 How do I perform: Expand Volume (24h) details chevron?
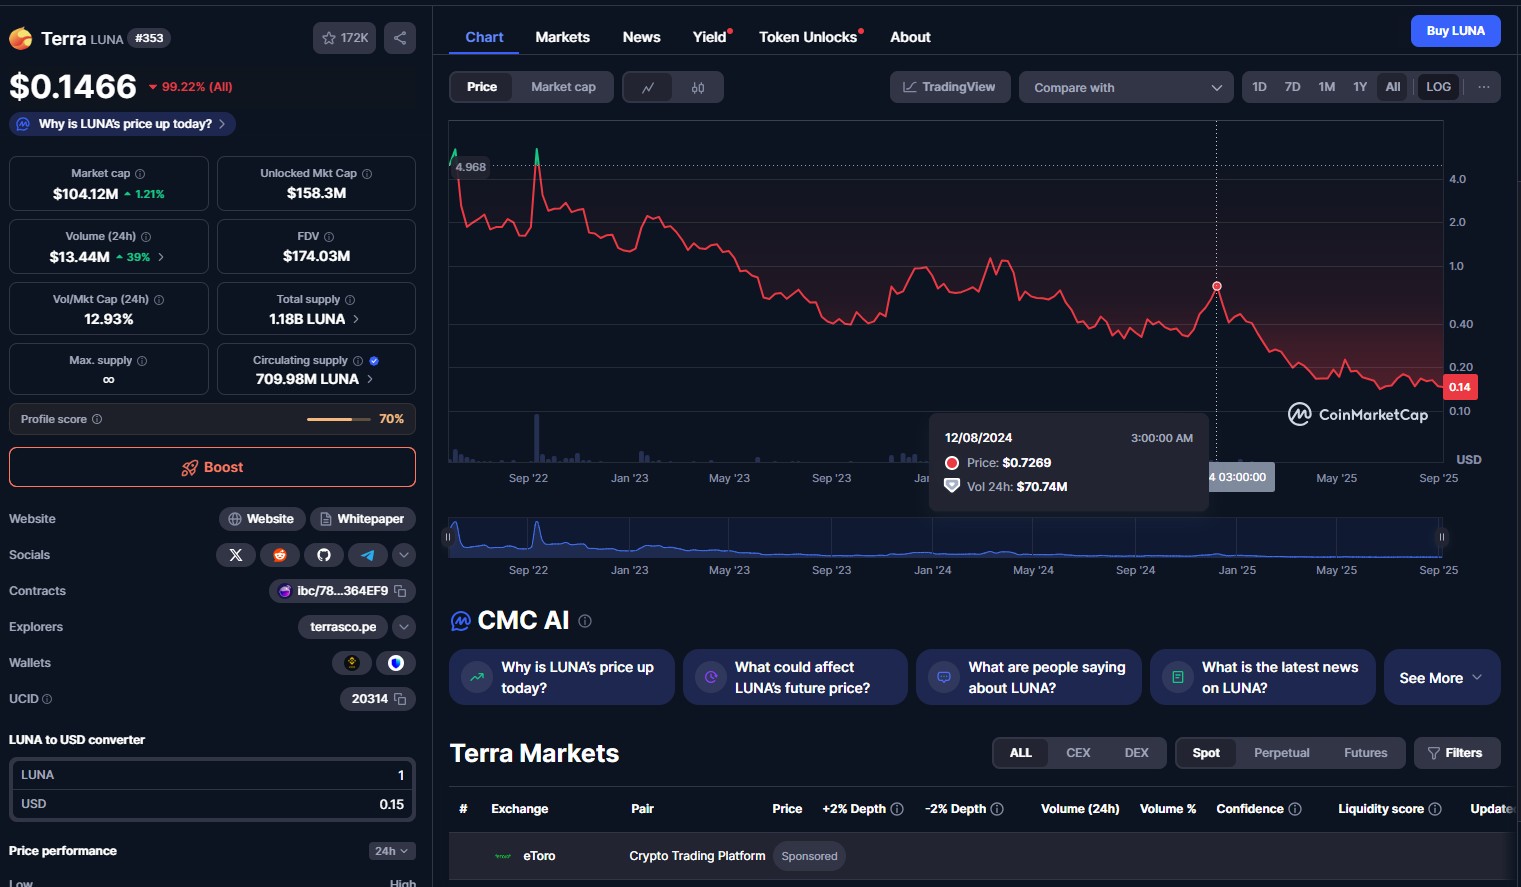[161, 257]
